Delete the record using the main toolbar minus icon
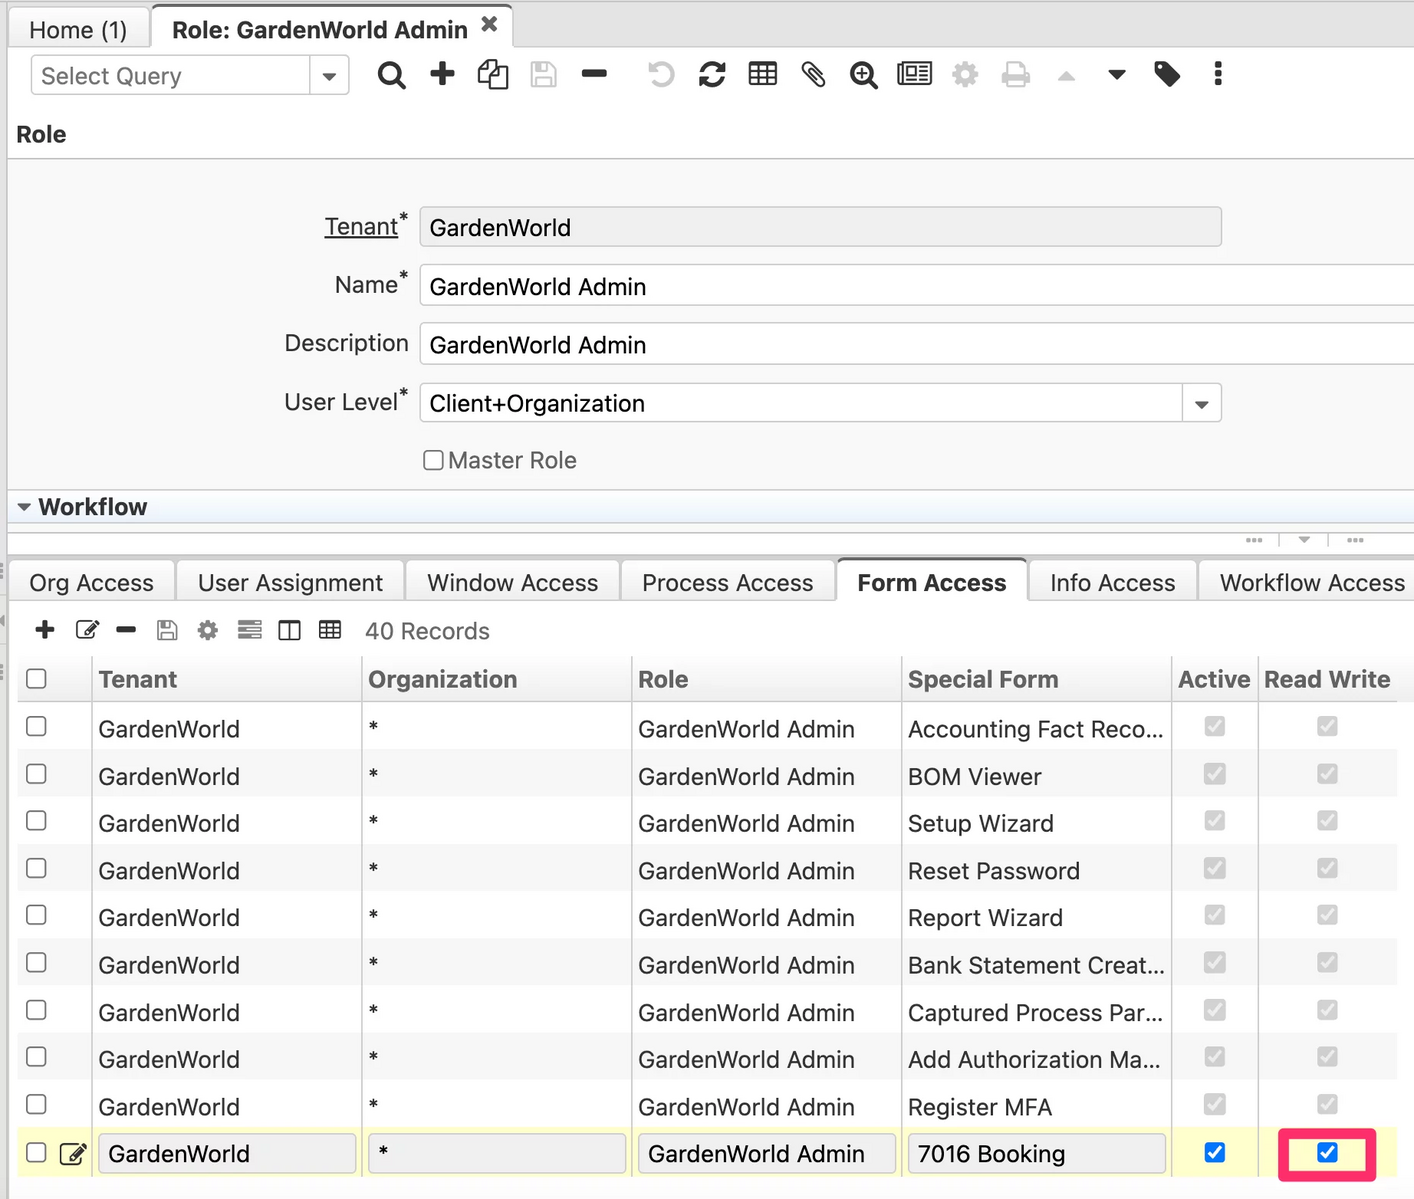 594,74
